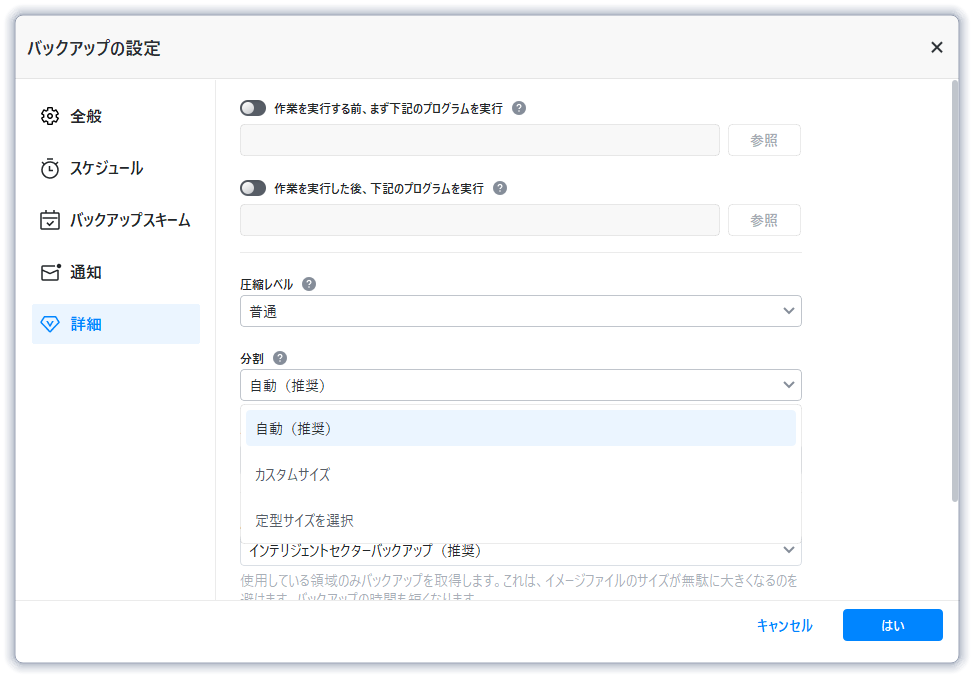The height and width of the screenshot is (678, 974).
Task: Click the gear icon beside 全般
Action: click(50, 116)
